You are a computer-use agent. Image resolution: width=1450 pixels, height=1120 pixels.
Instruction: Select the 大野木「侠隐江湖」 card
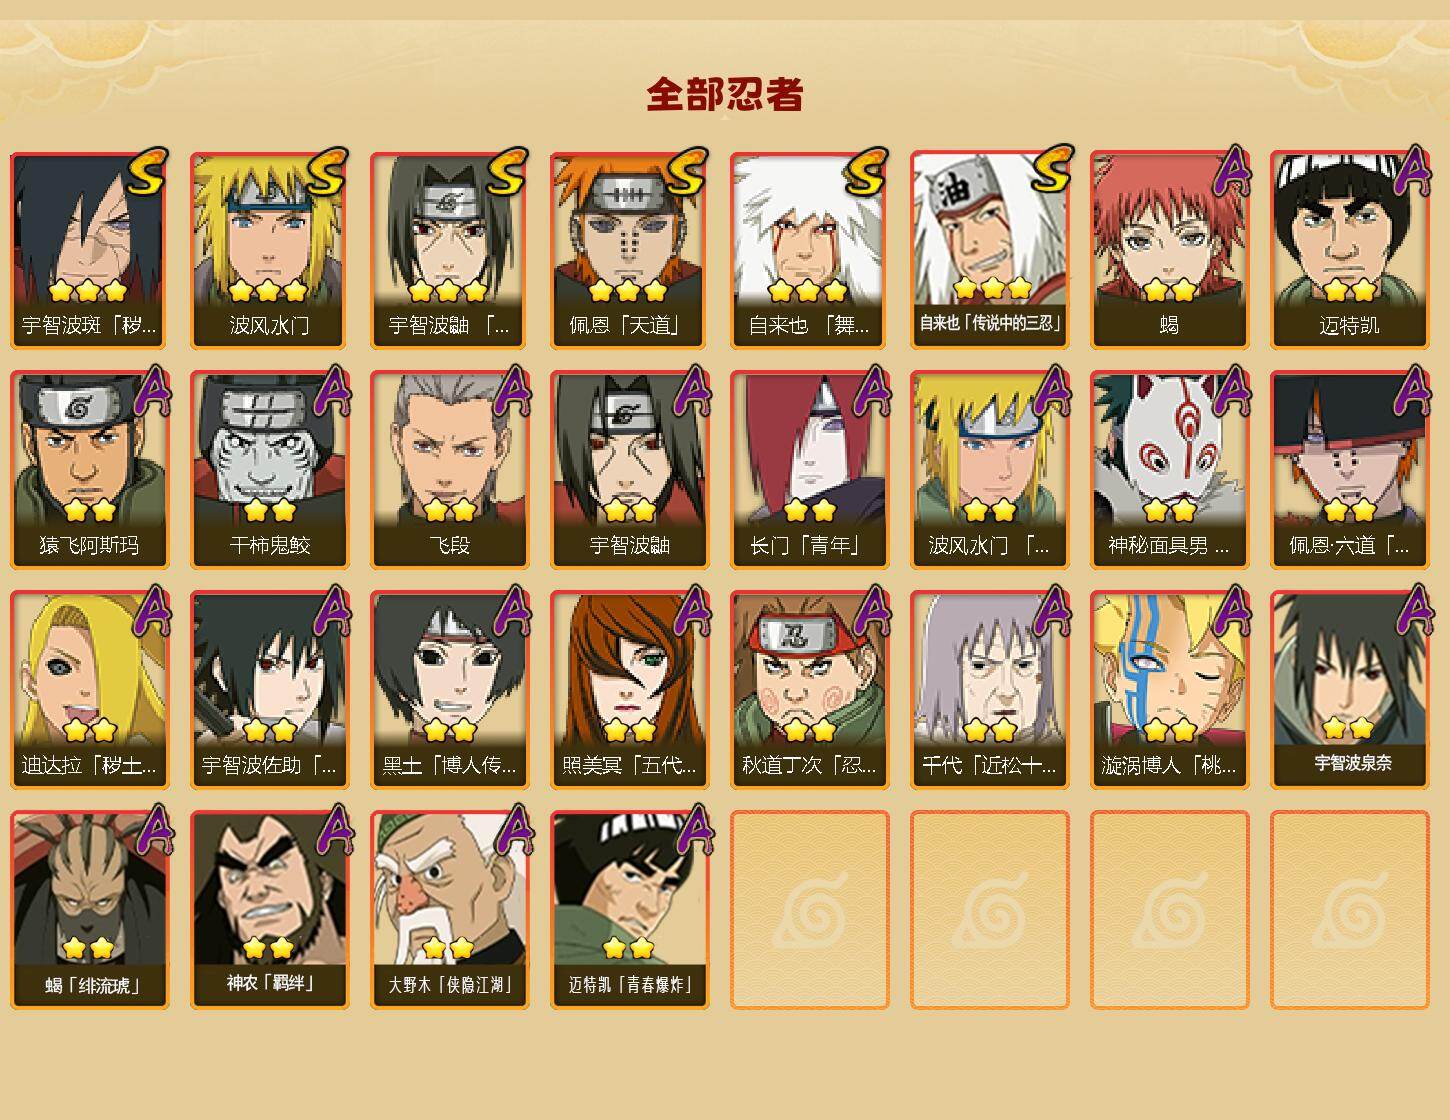[x=449, y=910]
